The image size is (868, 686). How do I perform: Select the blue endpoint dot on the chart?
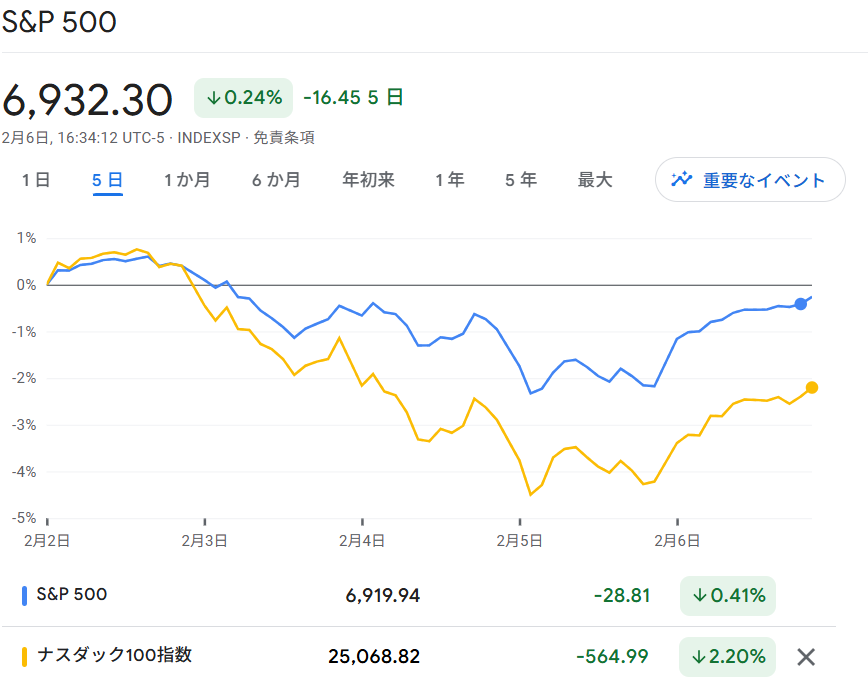click(x=800, y=303)
